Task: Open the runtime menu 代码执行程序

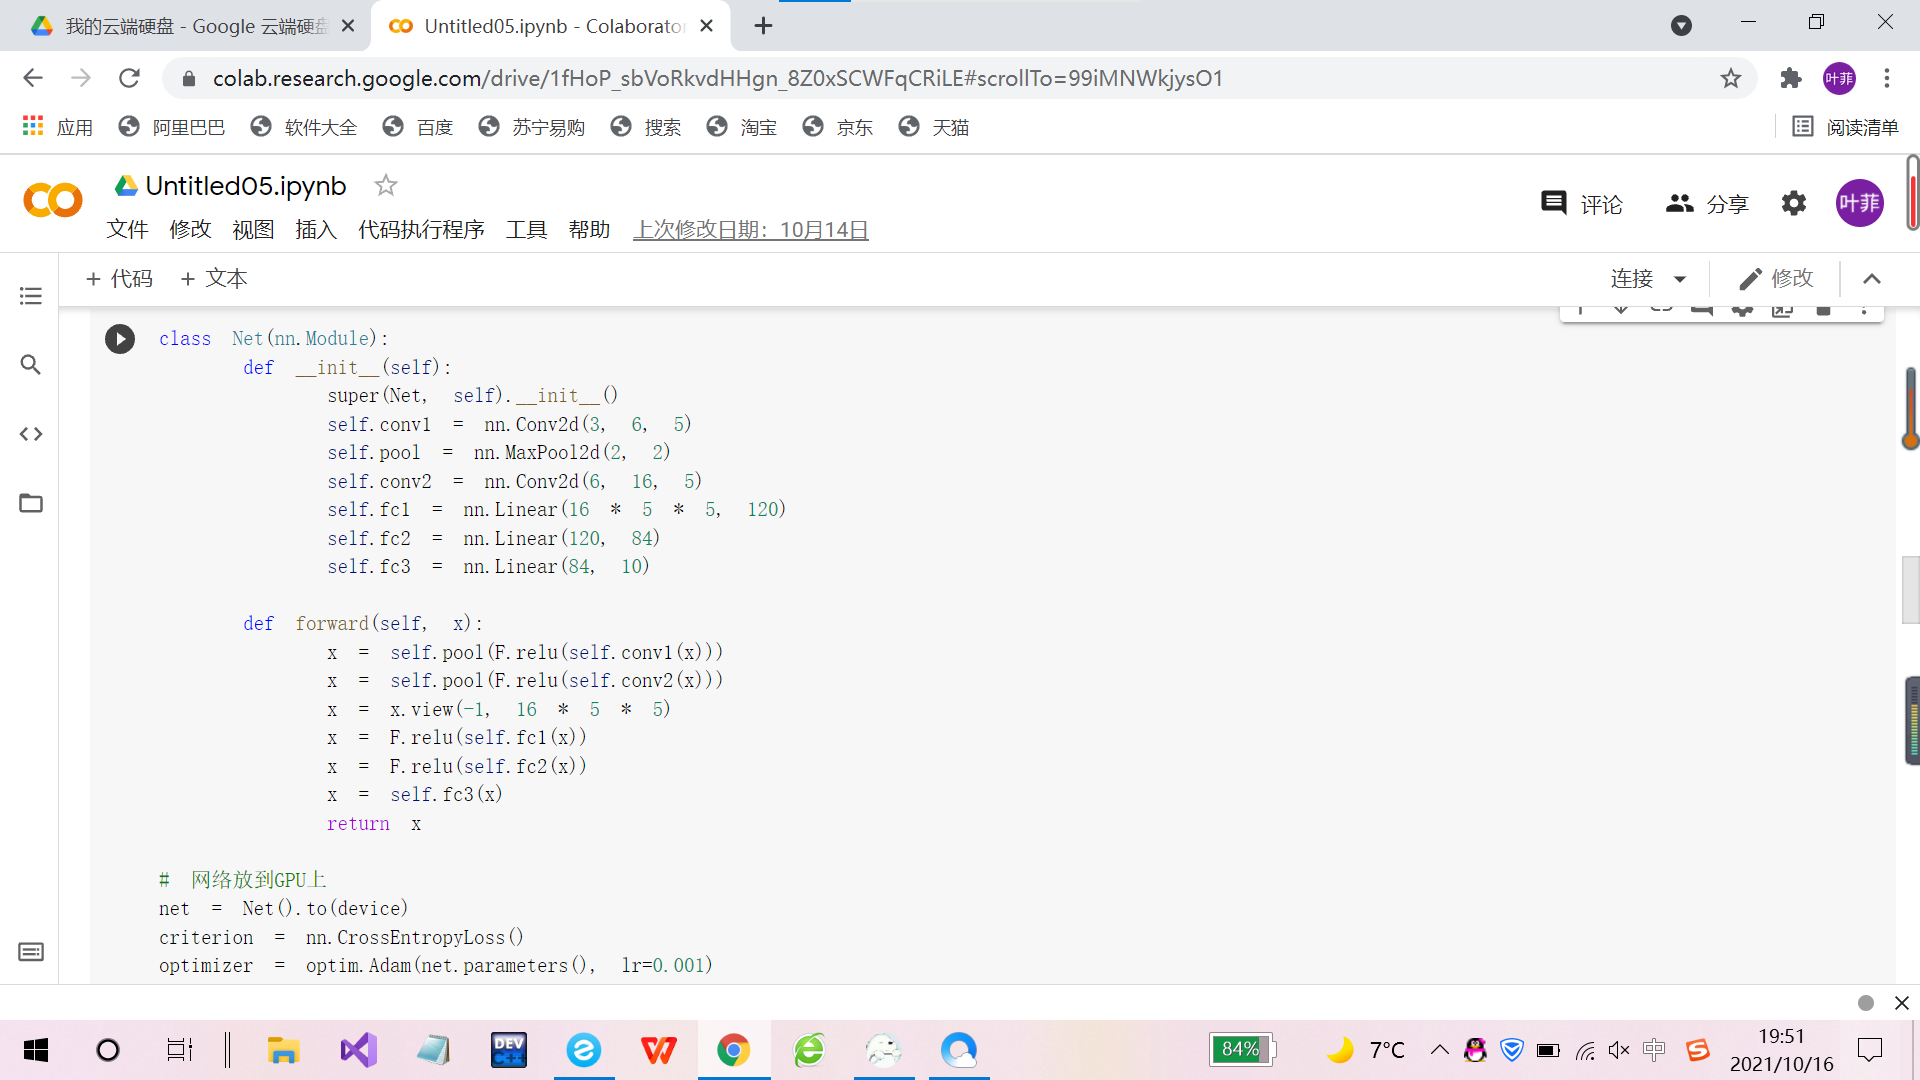Action: tap(421, 230)
